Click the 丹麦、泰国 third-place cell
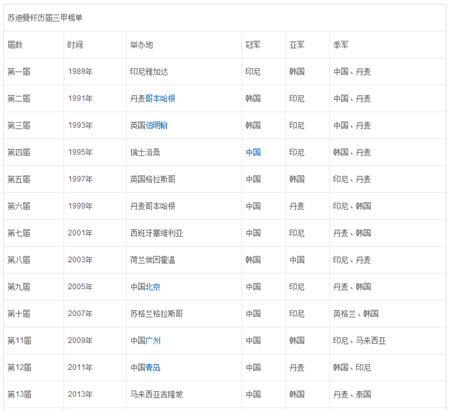 [x=352, y=395]
